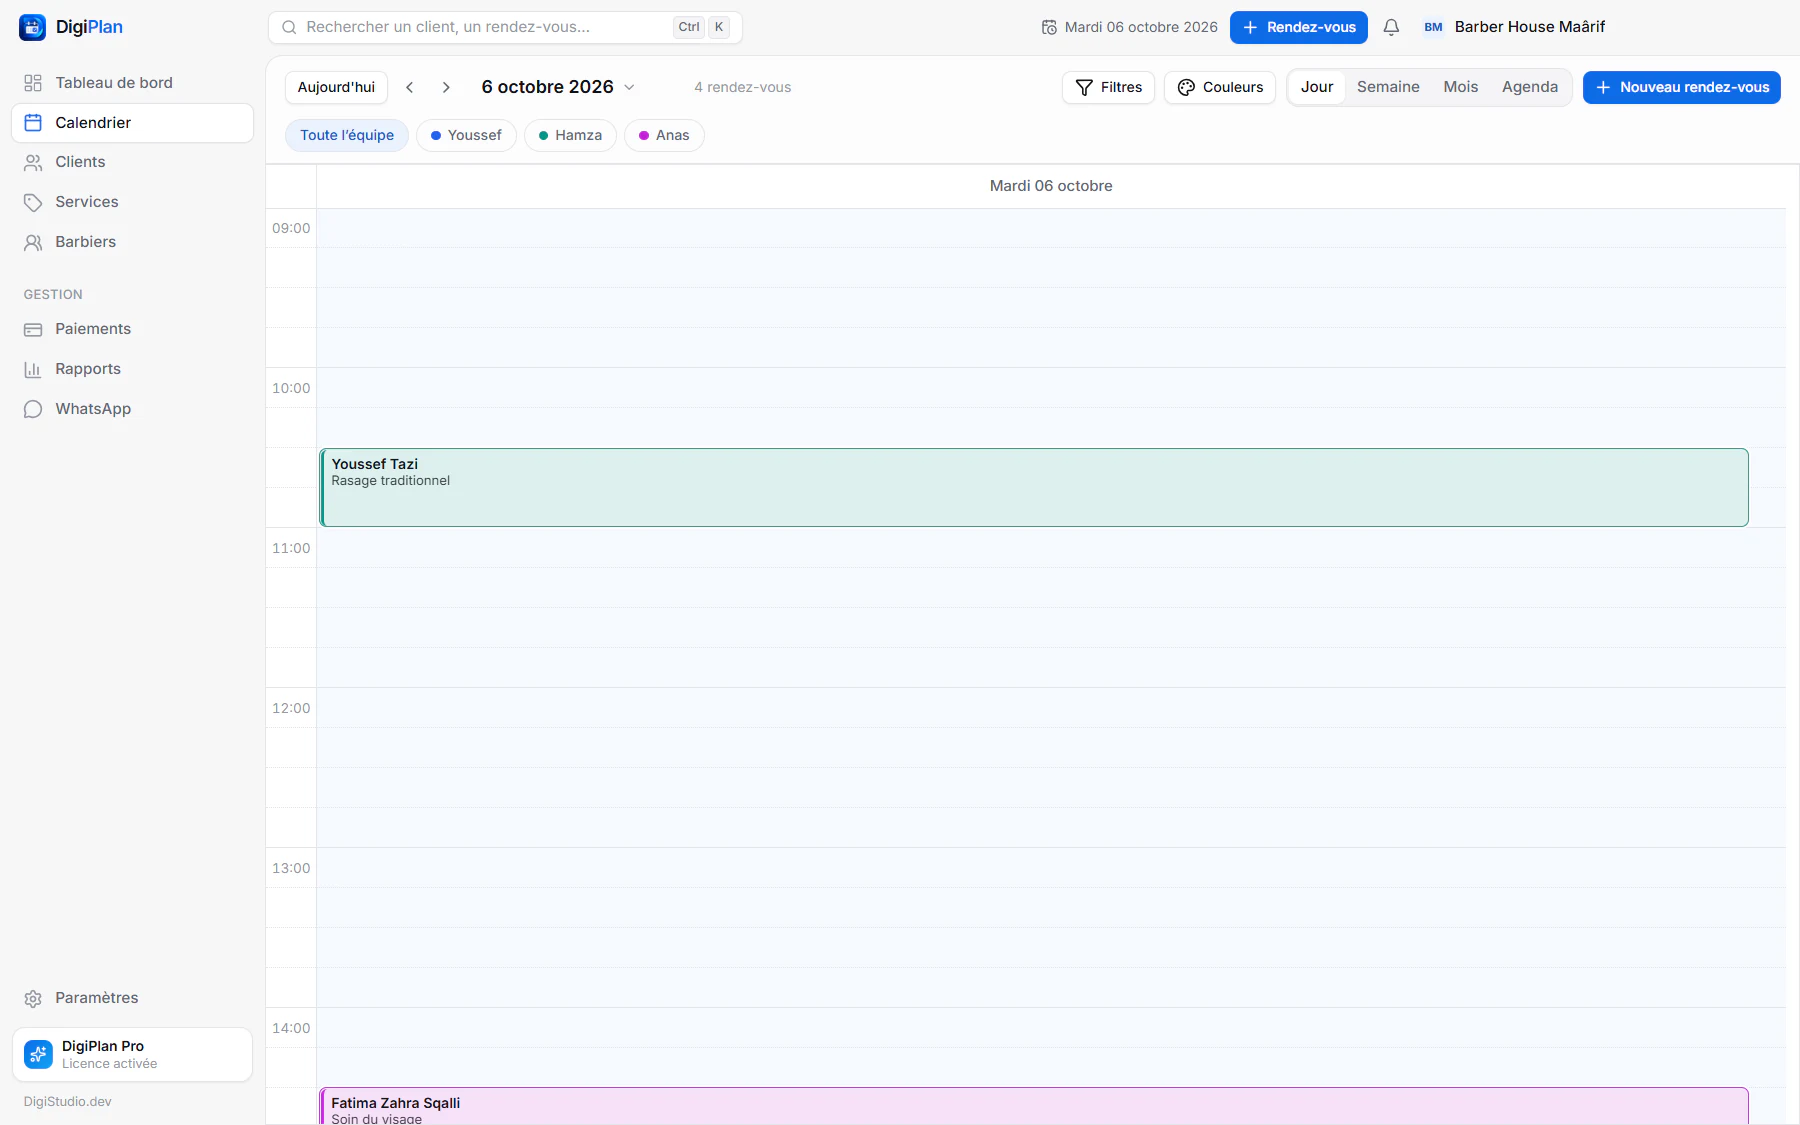
Task: Click the top bar Rendez-vous button
Action: coord(1298,27)
